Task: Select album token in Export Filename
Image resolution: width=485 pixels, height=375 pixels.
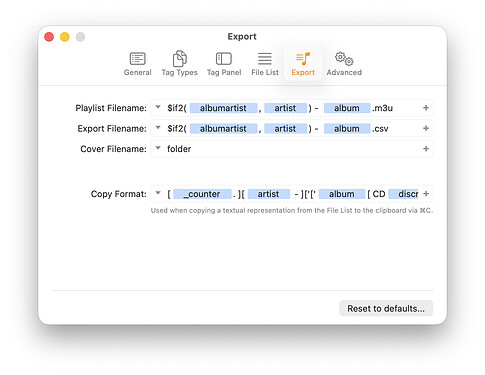Action: click(347, 129)
